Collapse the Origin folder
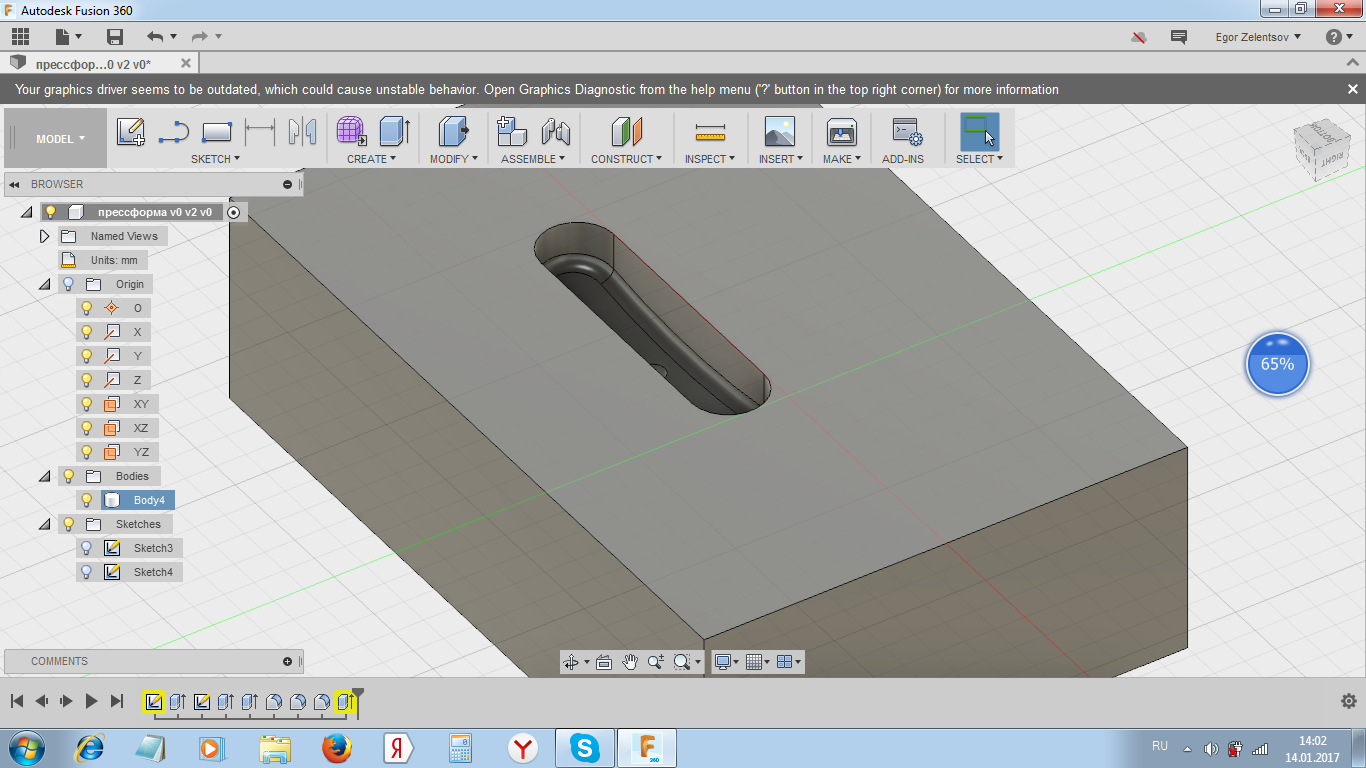 coord(44,284)
